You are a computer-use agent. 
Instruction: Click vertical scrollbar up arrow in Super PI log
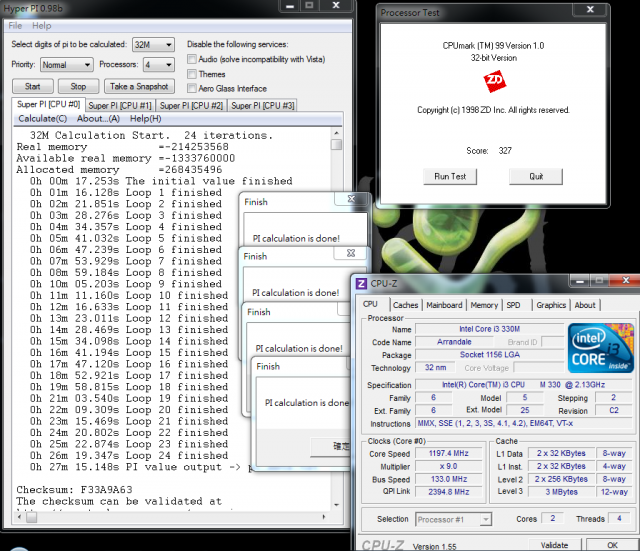[337, 133]
